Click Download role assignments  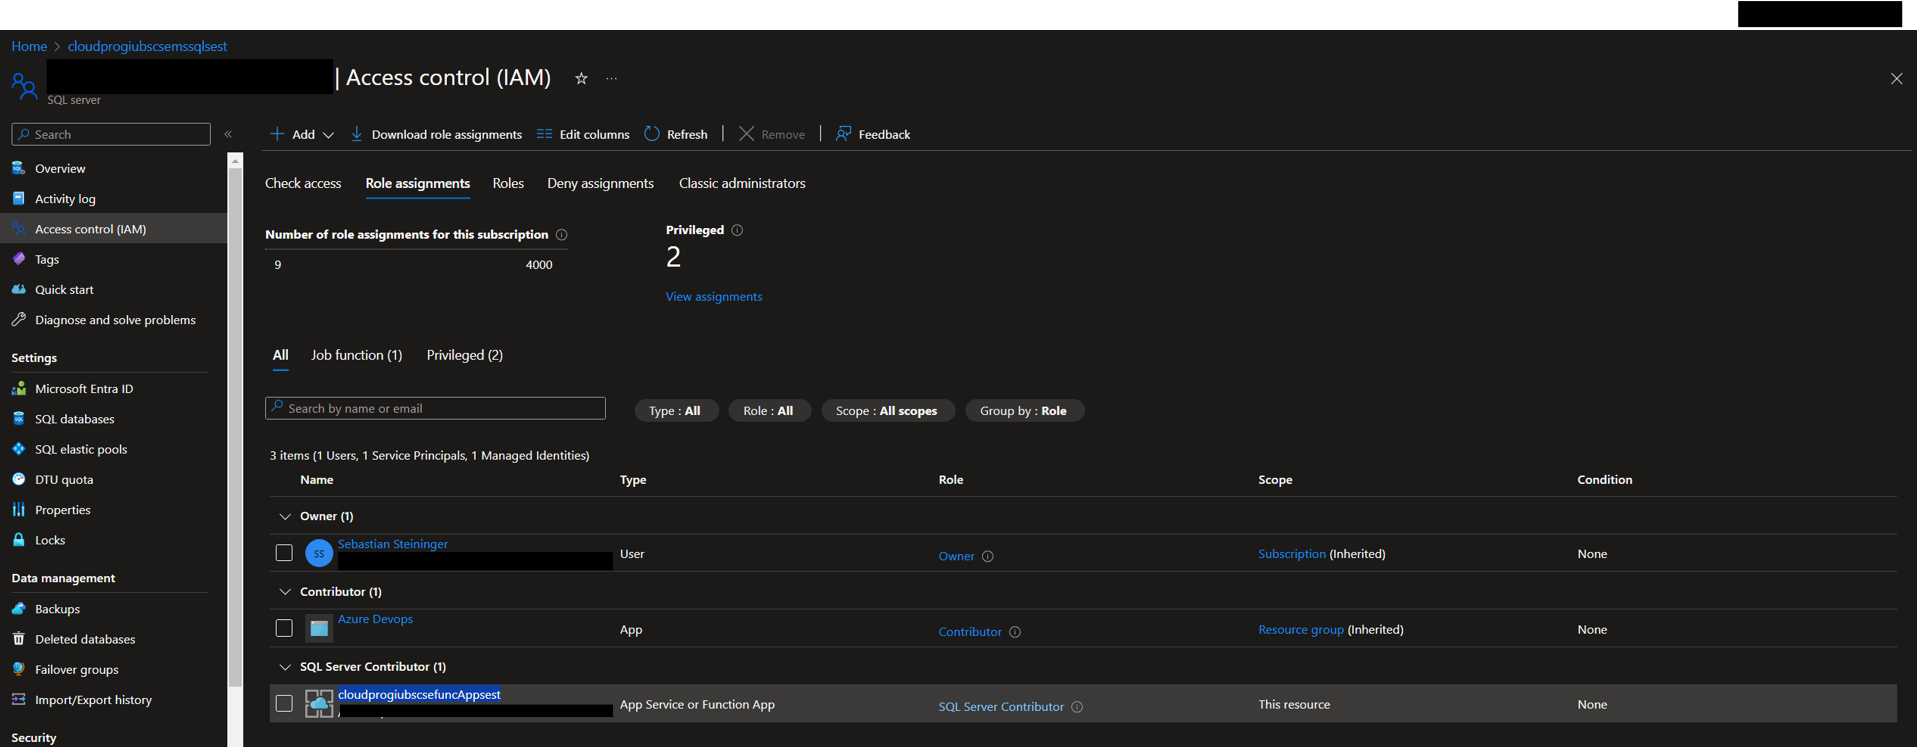coord(436,134)
